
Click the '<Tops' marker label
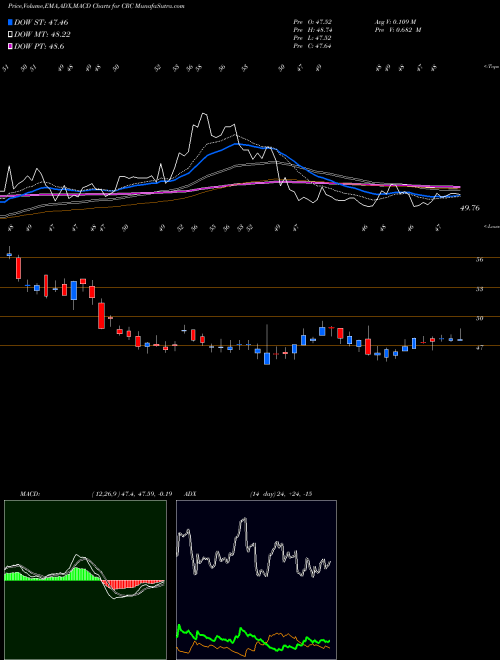(x=491, y=67)
